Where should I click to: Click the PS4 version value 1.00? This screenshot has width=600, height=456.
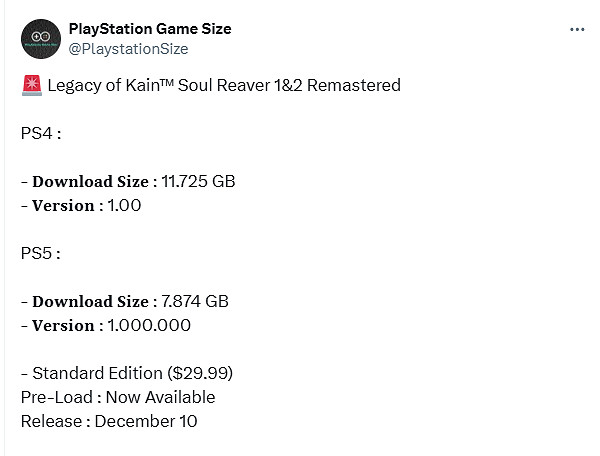(122, 205)
